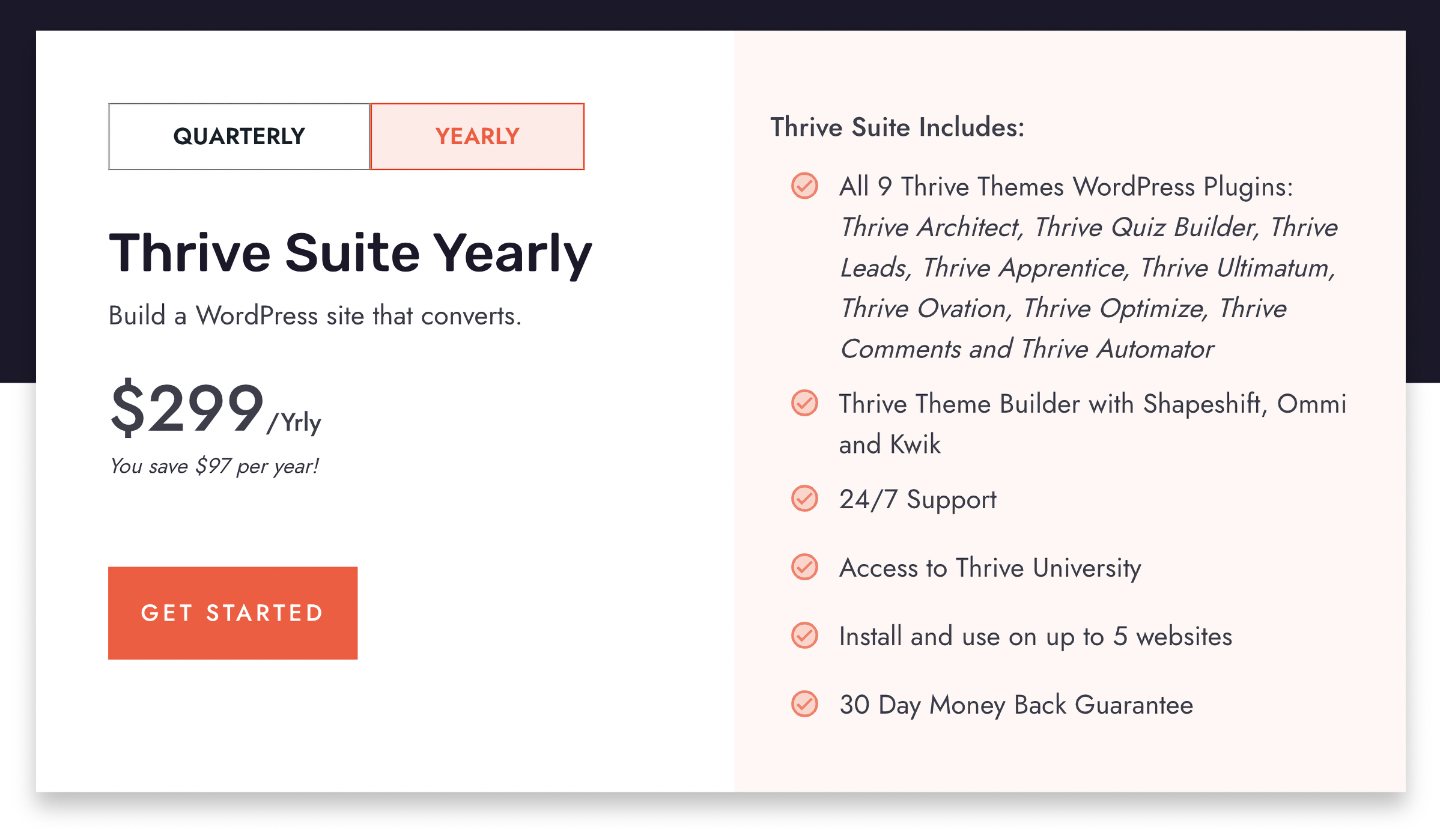Image resolution: width=1440 pixels, height=829 pixels.
Task: Click the 'All 9 Thrive Themes WordPress Plugins' text
Action: (x=1066, y=187)
